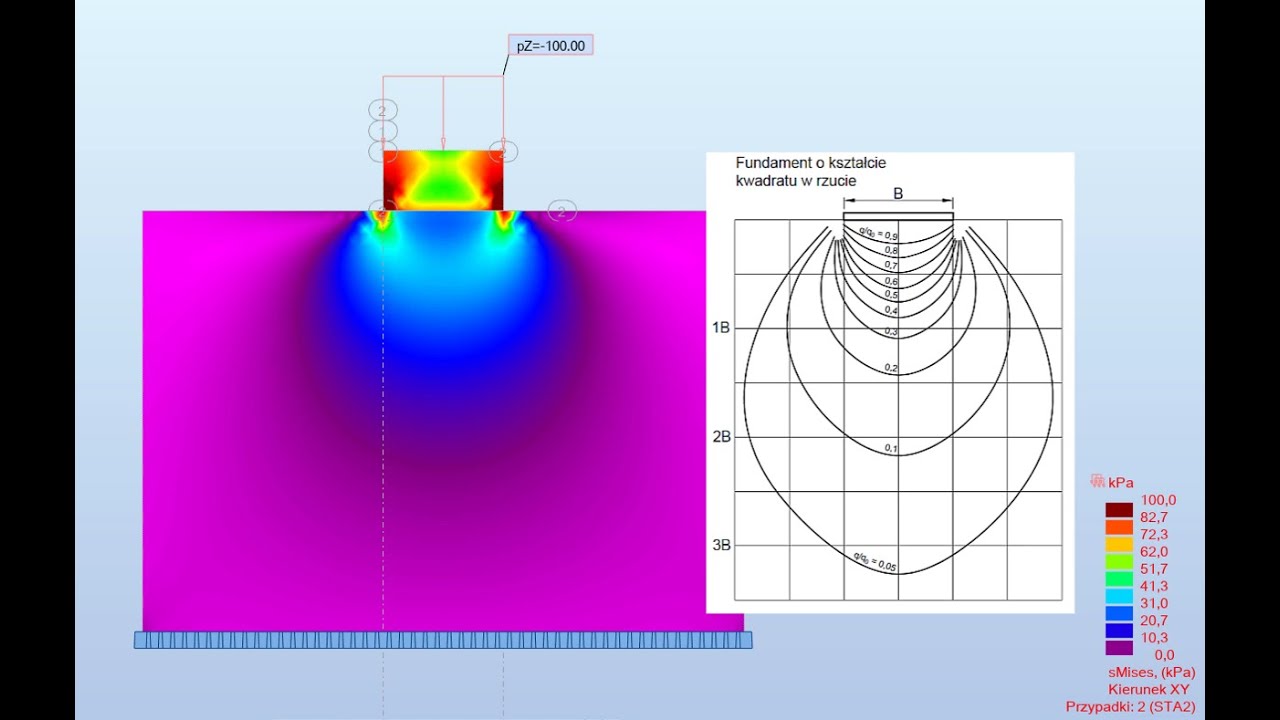Click the 0,5 isobar label
Image resolution: width=1280 pixels, height=720 pixels.
point(890,295)
